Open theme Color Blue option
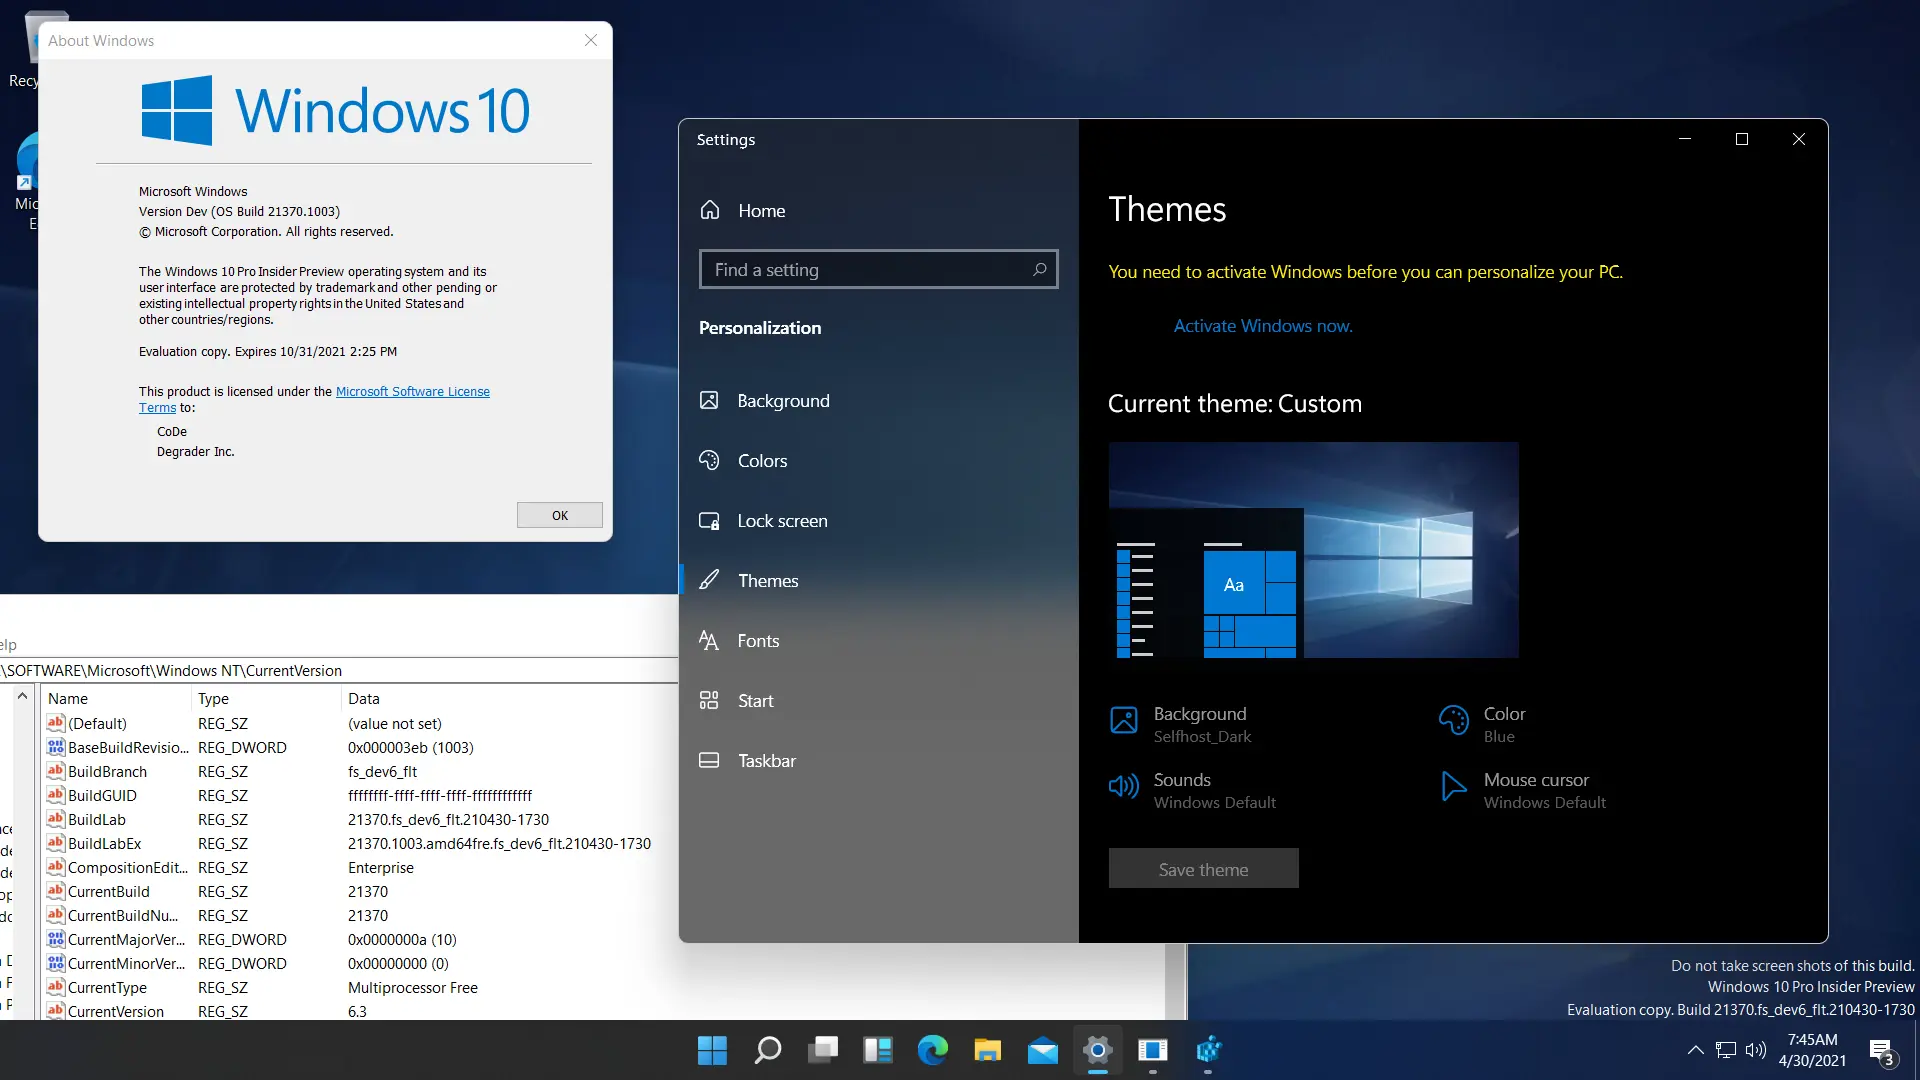1920x1080 pixels. click(x=1482, y=724)
